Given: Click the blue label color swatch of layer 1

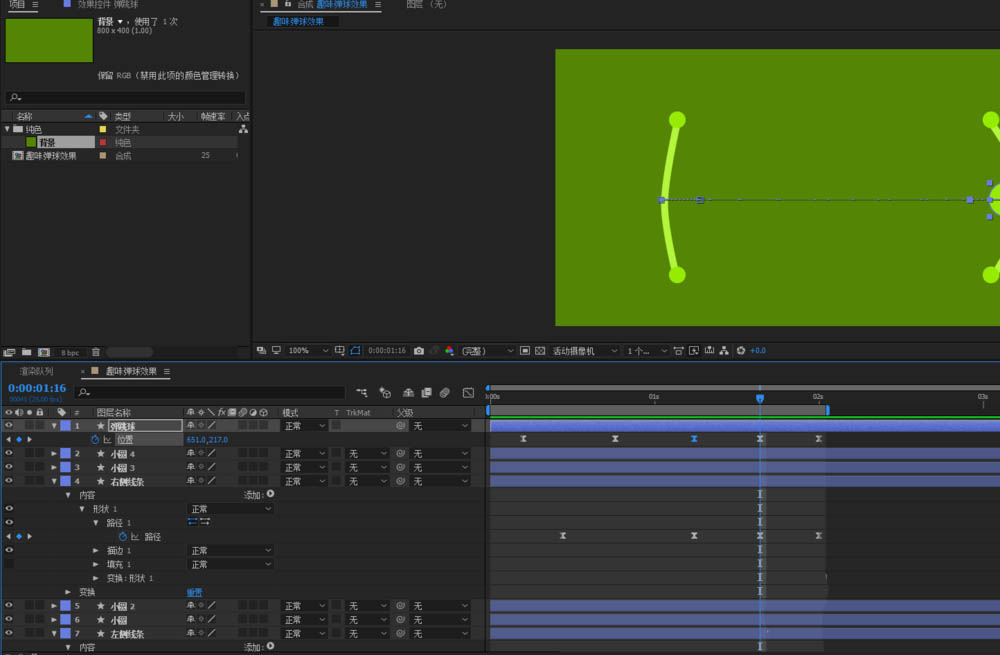Looking at the screenshot, I should pos(65,425).
